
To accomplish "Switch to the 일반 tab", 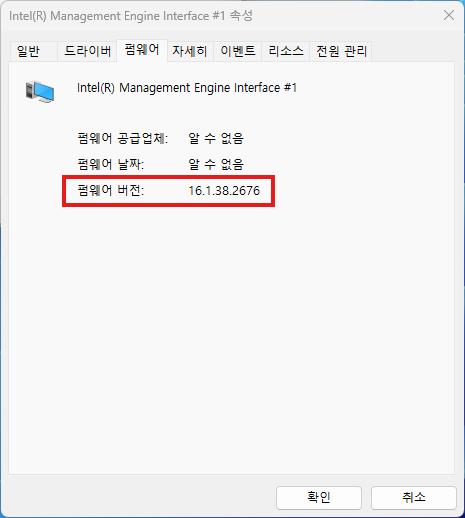I will click(28, 51).
